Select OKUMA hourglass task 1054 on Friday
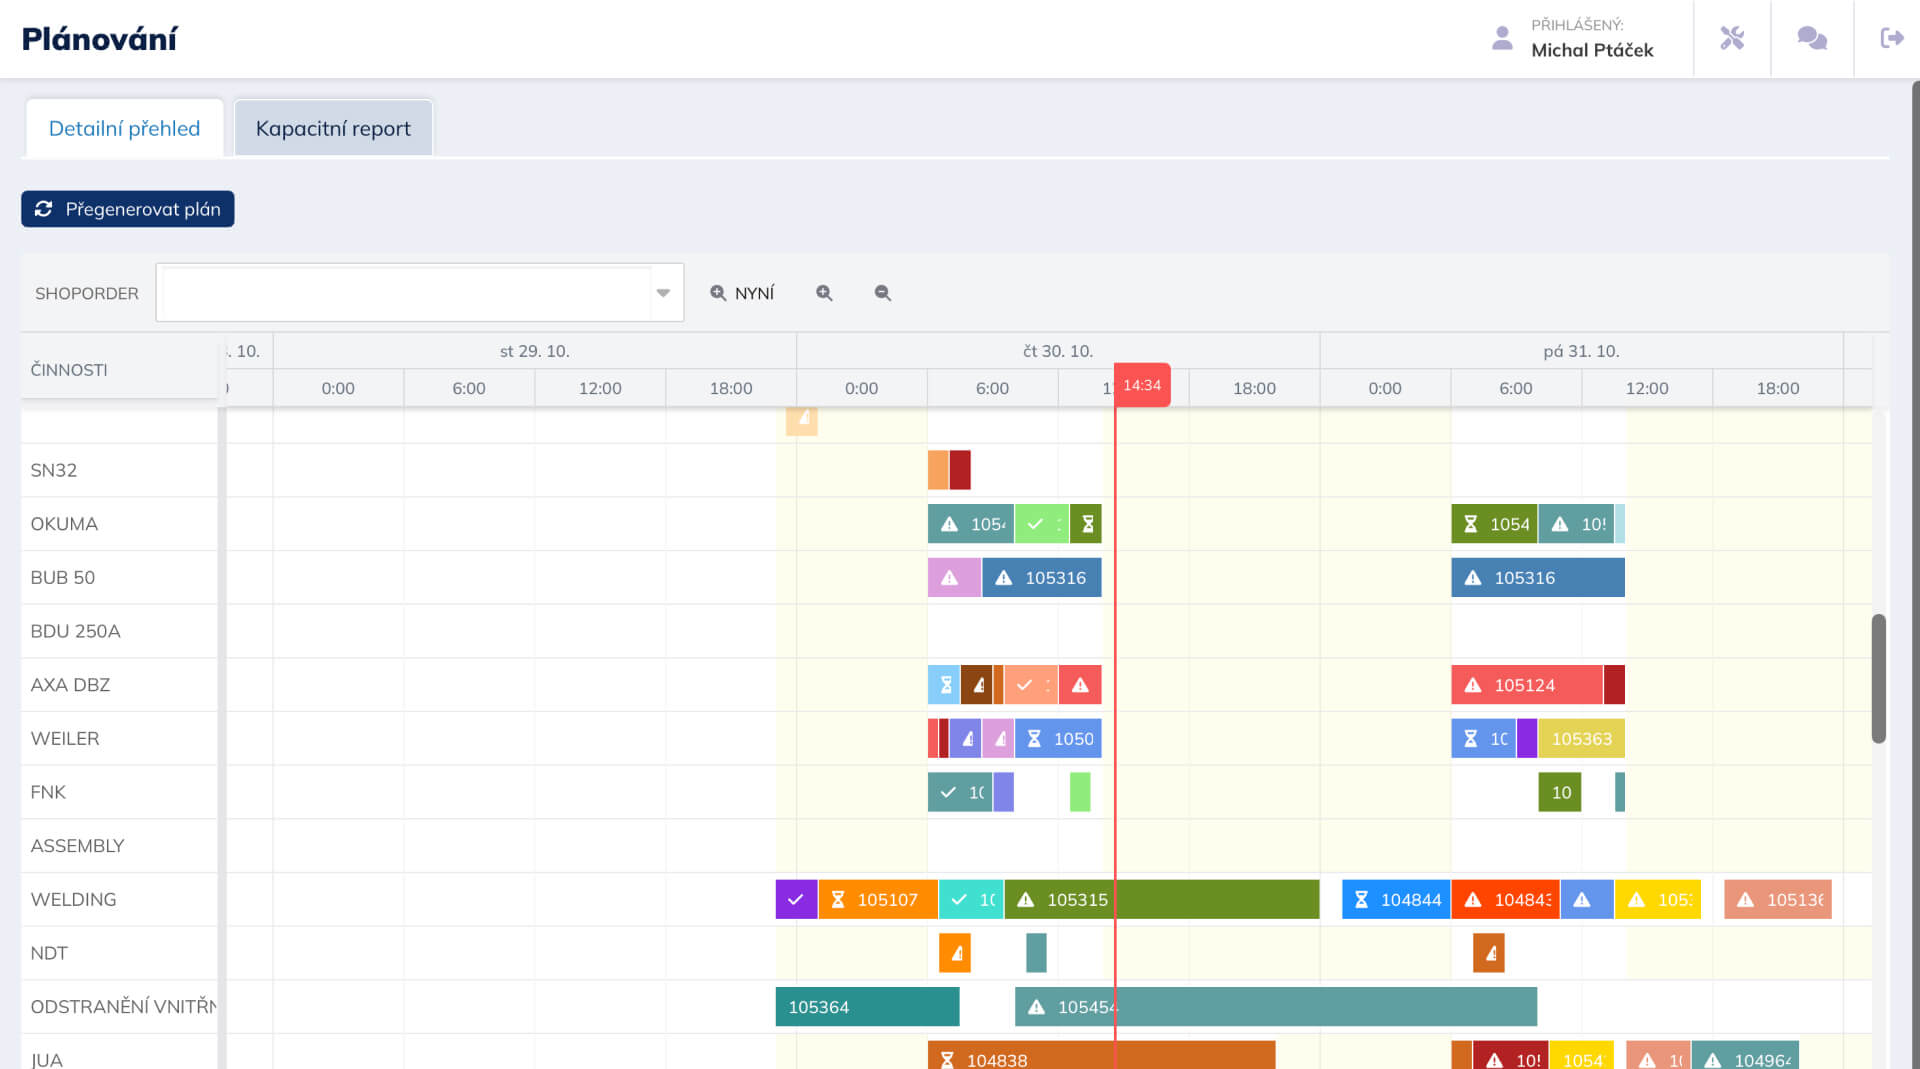This screenshot has width=1920, height=1069. click(x=1494, y=524)
